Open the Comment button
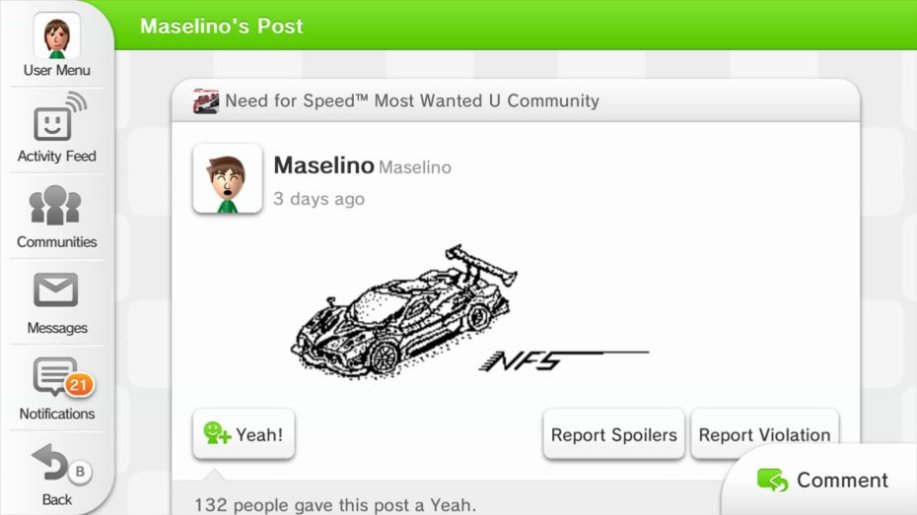The height and width of the screenshot is (515, 917). [821, 481]
